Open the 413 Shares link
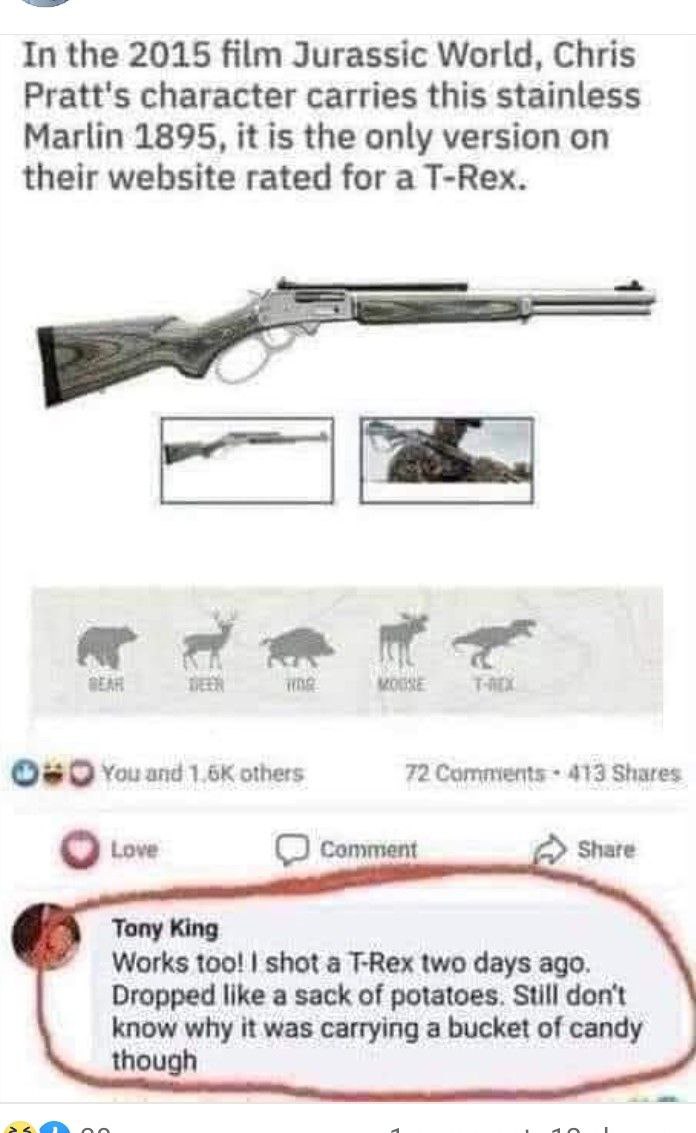Viewport: 696px width, 1133px height. pos(624,773)
